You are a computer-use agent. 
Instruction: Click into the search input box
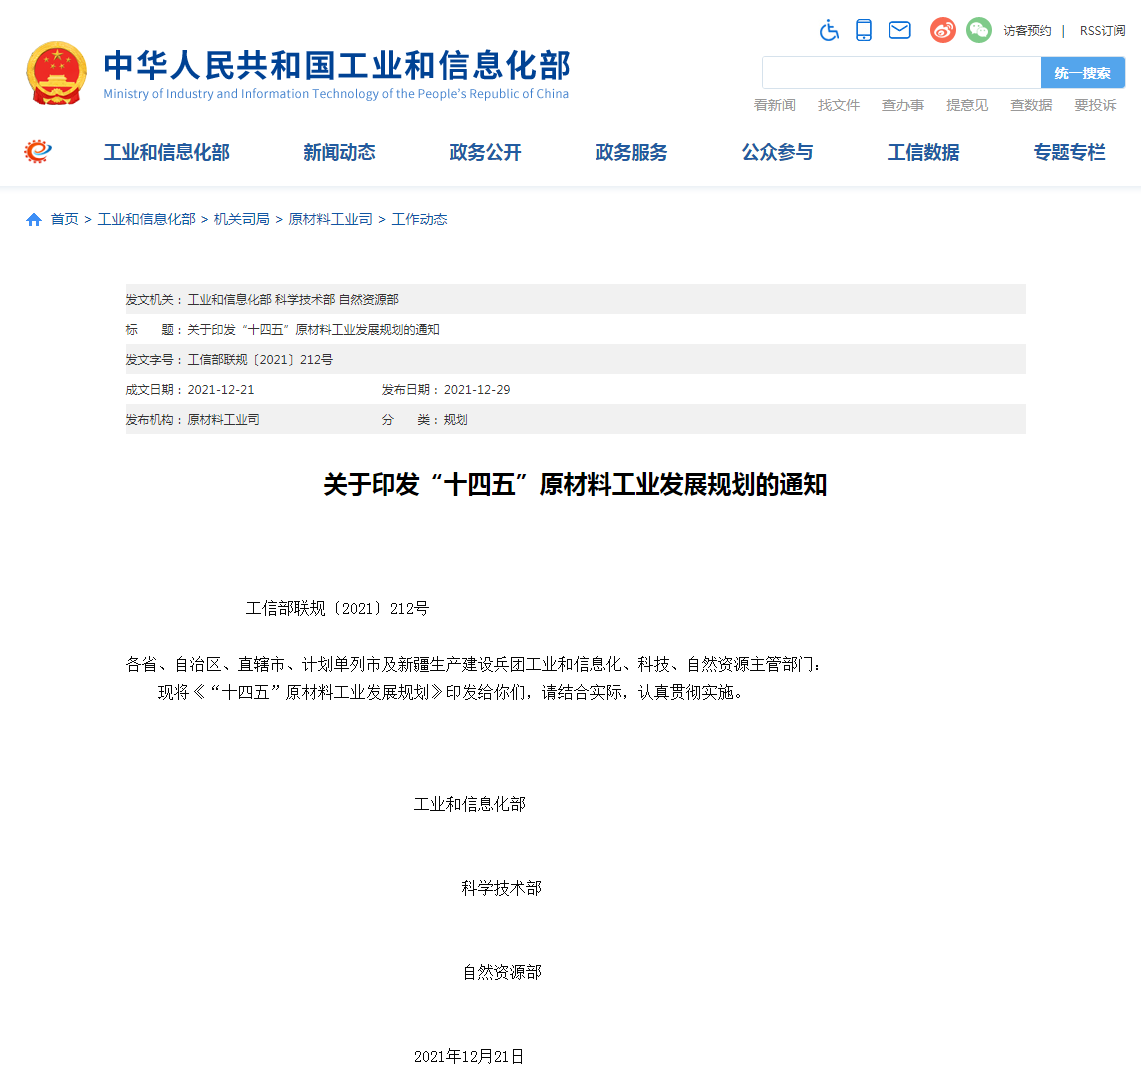(901, 73)
